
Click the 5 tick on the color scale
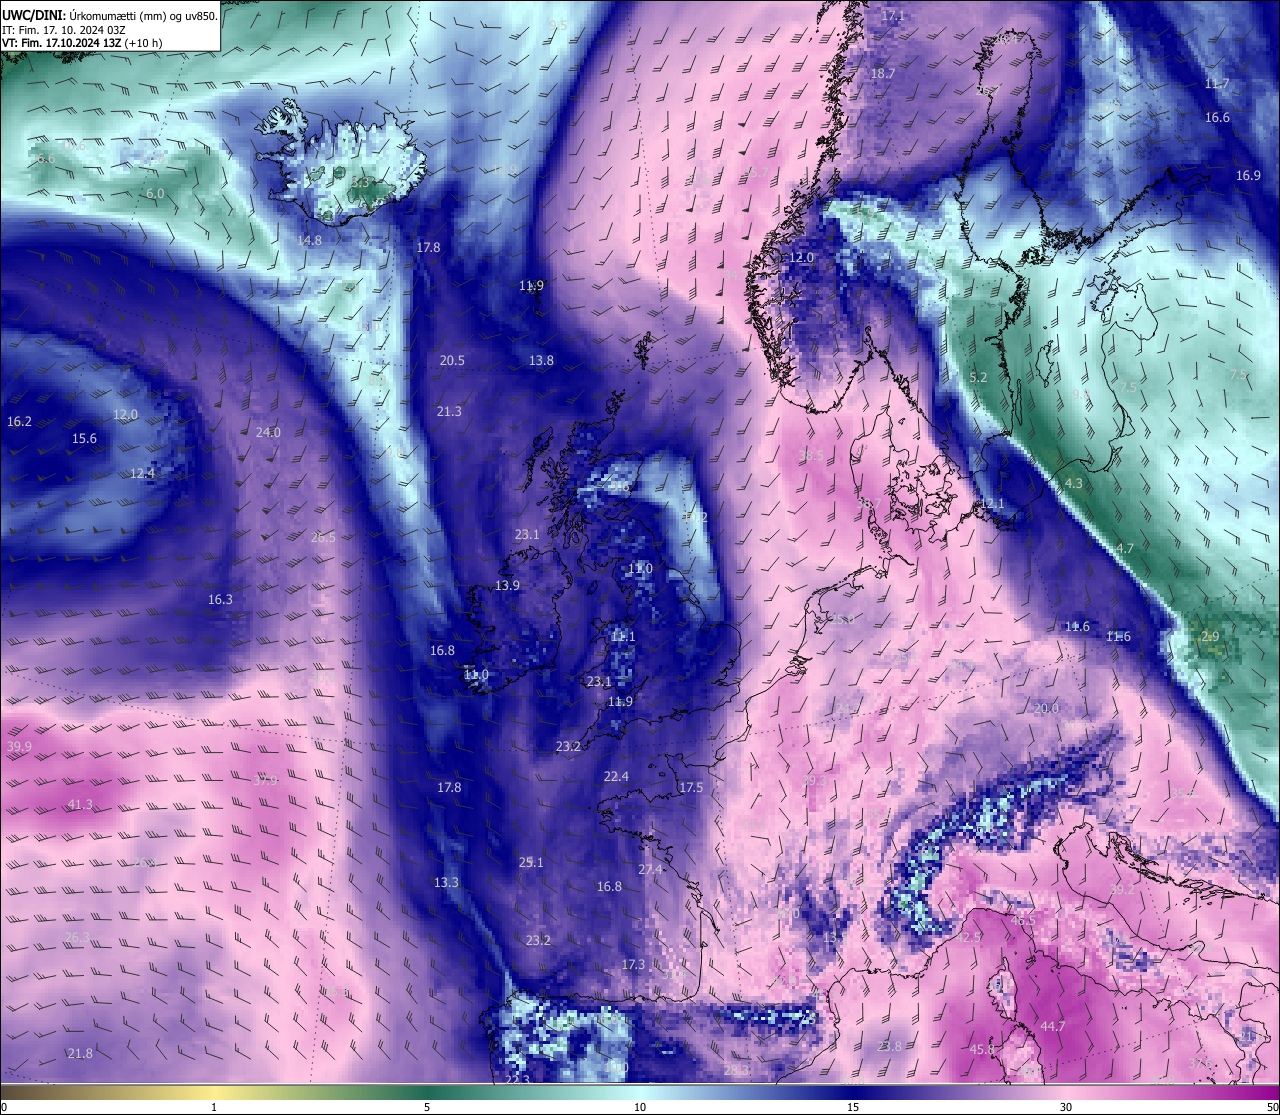427,1107
